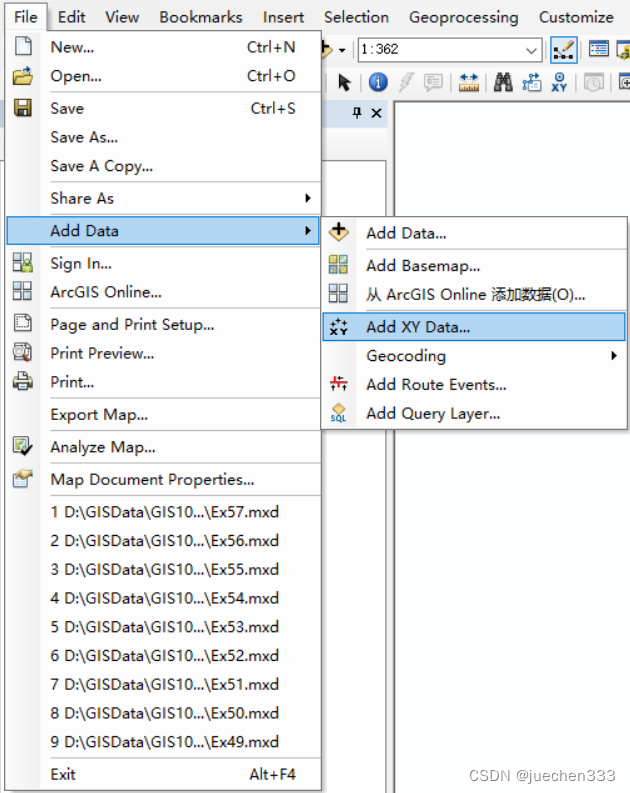This screenshot has height=793, width=630.
Task: Click the pin auto-hide panel icon
Action: [357, 113]
